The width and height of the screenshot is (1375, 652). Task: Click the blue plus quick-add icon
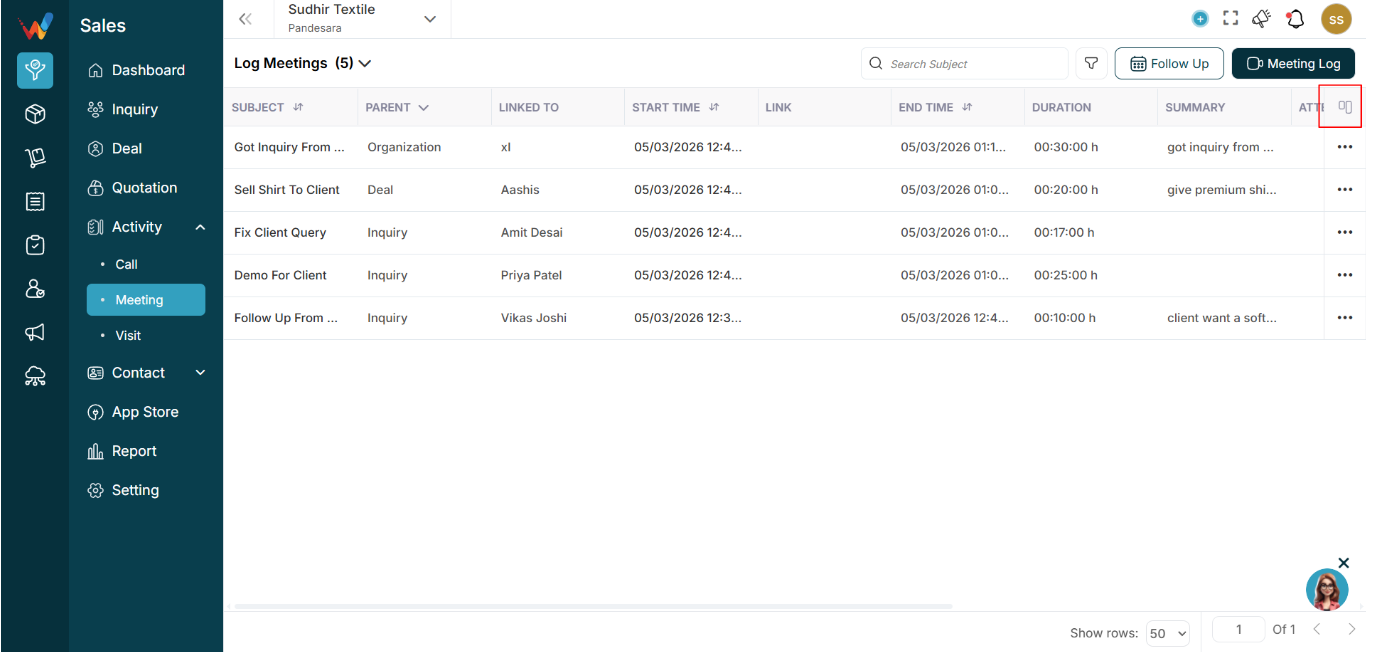pyautogui.click(x=1200, y=18)
